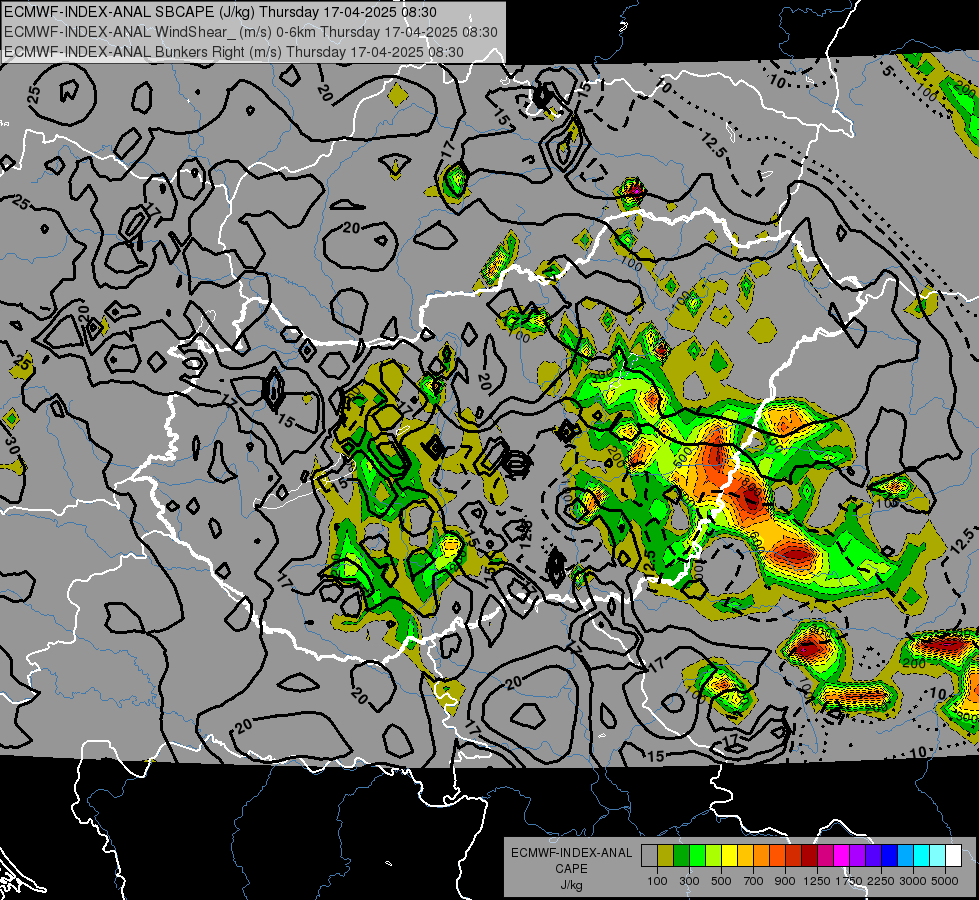Pick the magenta legend swatch

pyautogui.click(x=842, y=855)
